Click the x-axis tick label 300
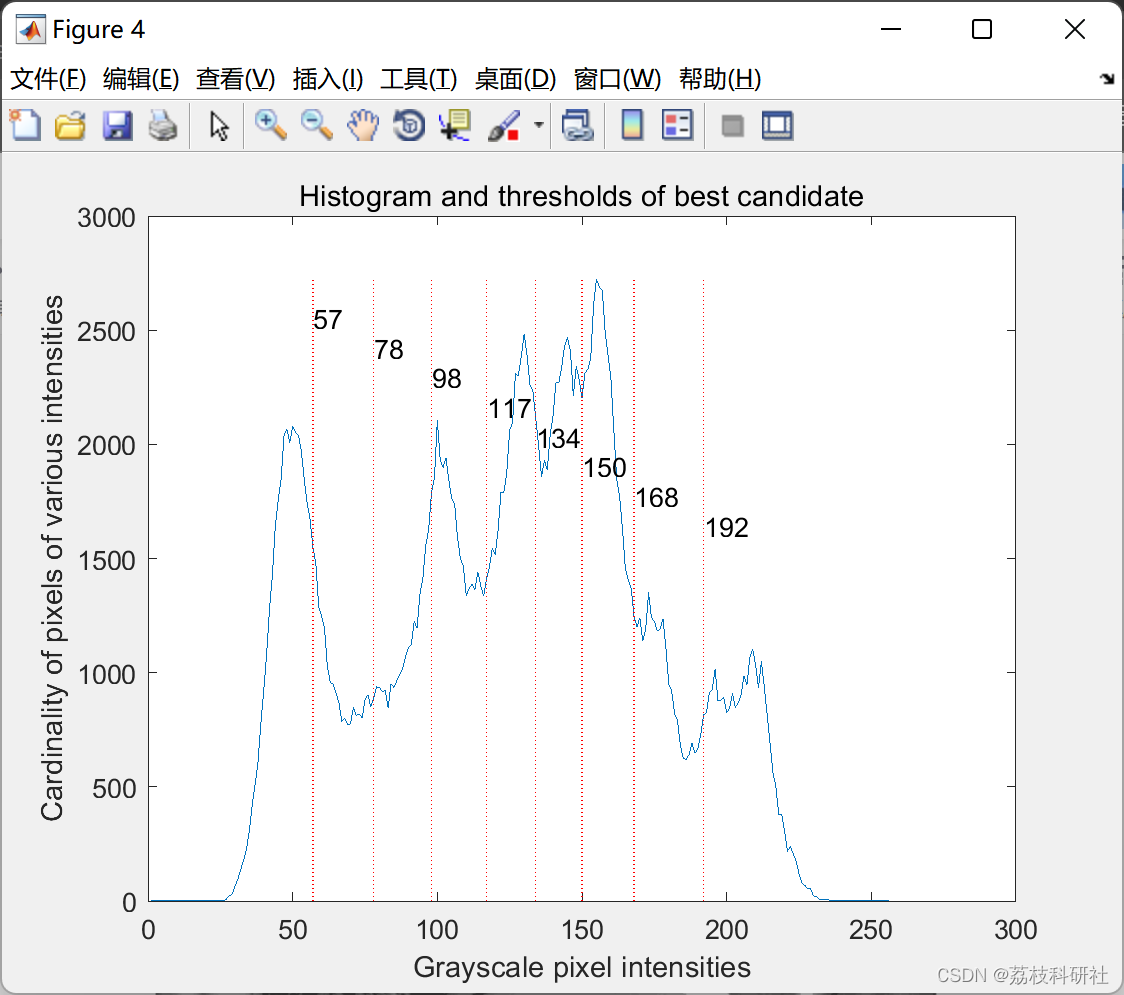The width and height of the screenshot is (1124, 995). (x=1016, y=930)
